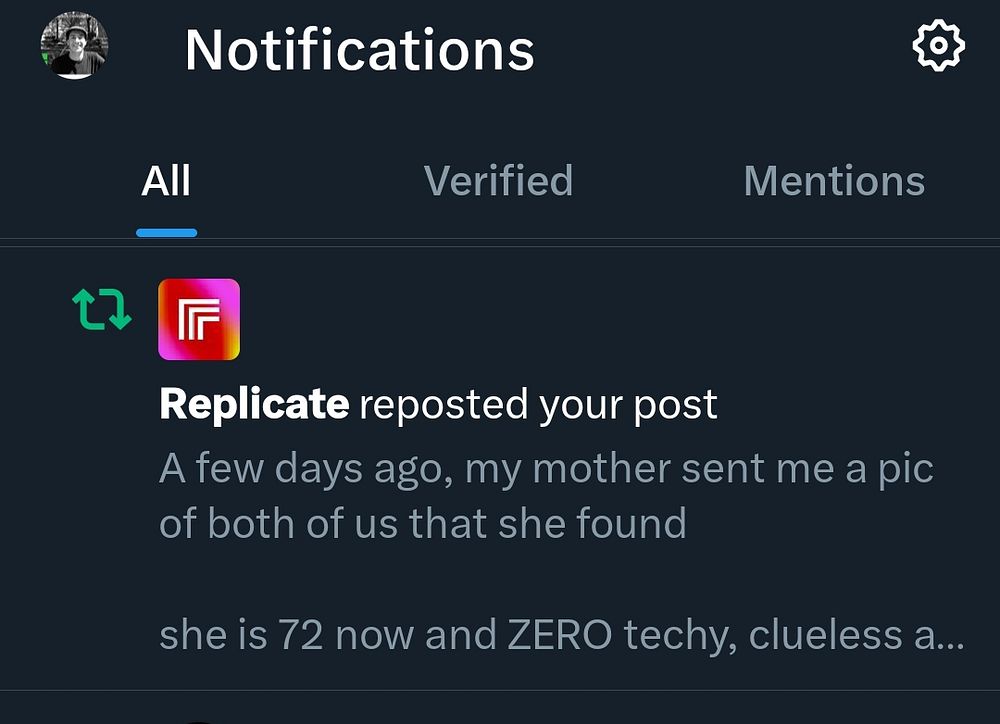Open the Replicate logo avatar
The height and width of the screenshot is (724, 1000).
point(199,319)
